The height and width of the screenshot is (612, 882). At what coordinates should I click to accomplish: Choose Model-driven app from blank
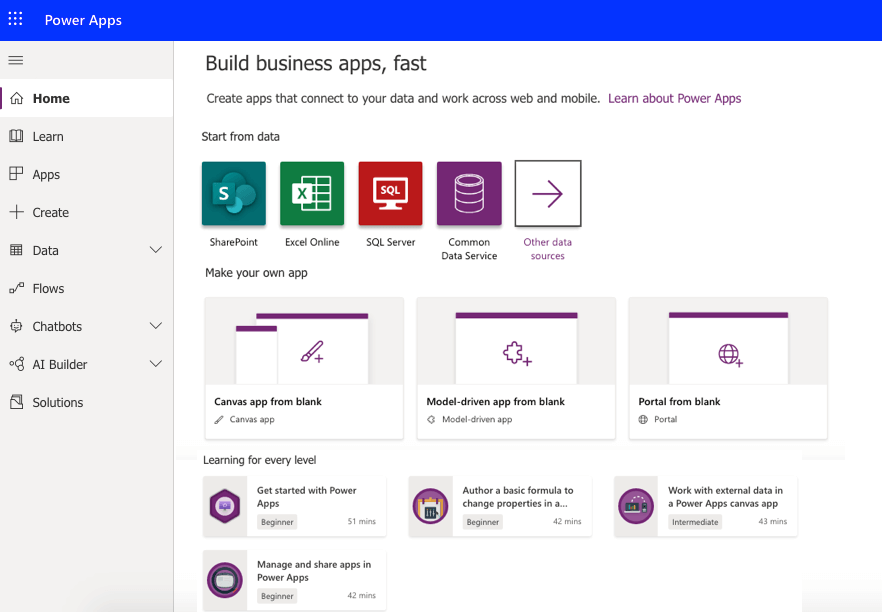tap(515, 367)
